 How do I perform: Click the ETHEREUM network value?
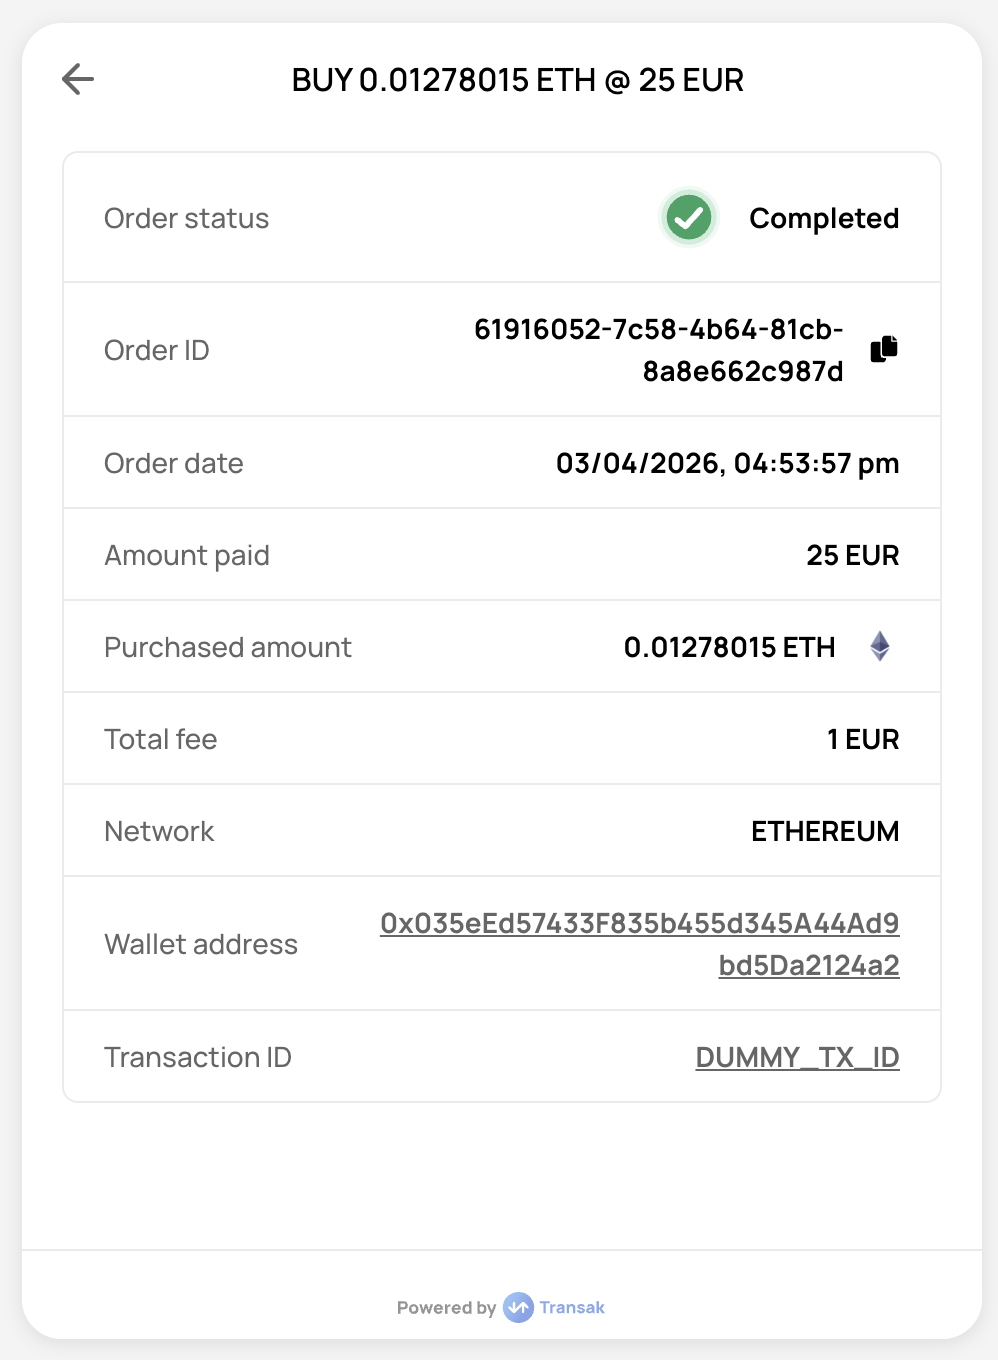click(x=824, y=831)
